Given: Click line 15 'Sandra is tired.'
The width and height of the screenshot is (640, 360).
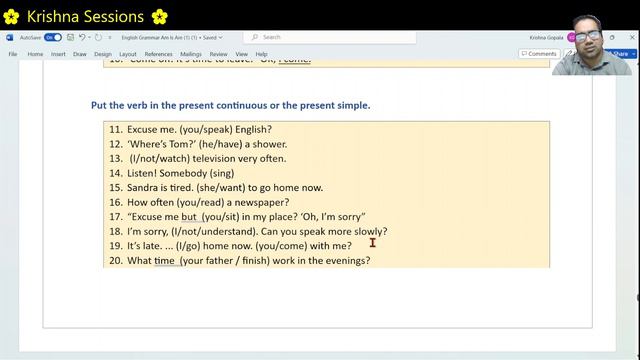Looking at the screenshot, I should tap(160, 188).
